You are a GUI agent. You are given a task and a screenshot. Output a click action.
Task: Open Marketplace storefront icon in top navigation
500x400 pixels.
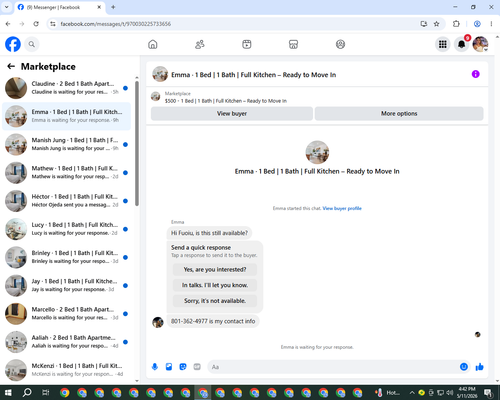point(293,44)
